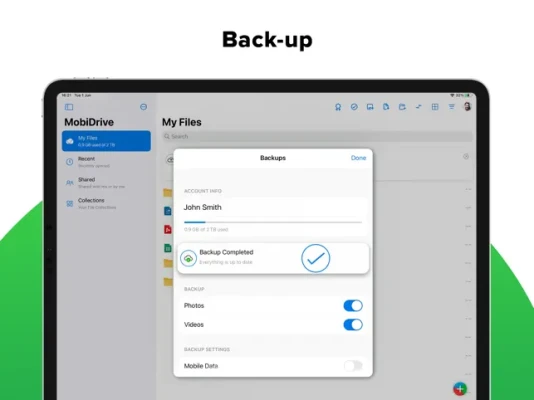Tap the upload document toolbar icon

[386, 107]
